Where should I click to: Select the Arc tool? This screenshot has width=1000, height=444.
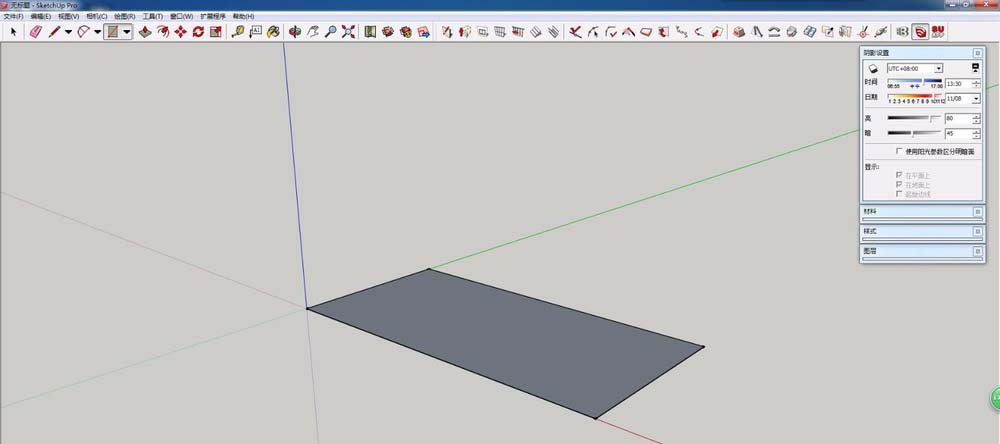(x=84, y=32)
